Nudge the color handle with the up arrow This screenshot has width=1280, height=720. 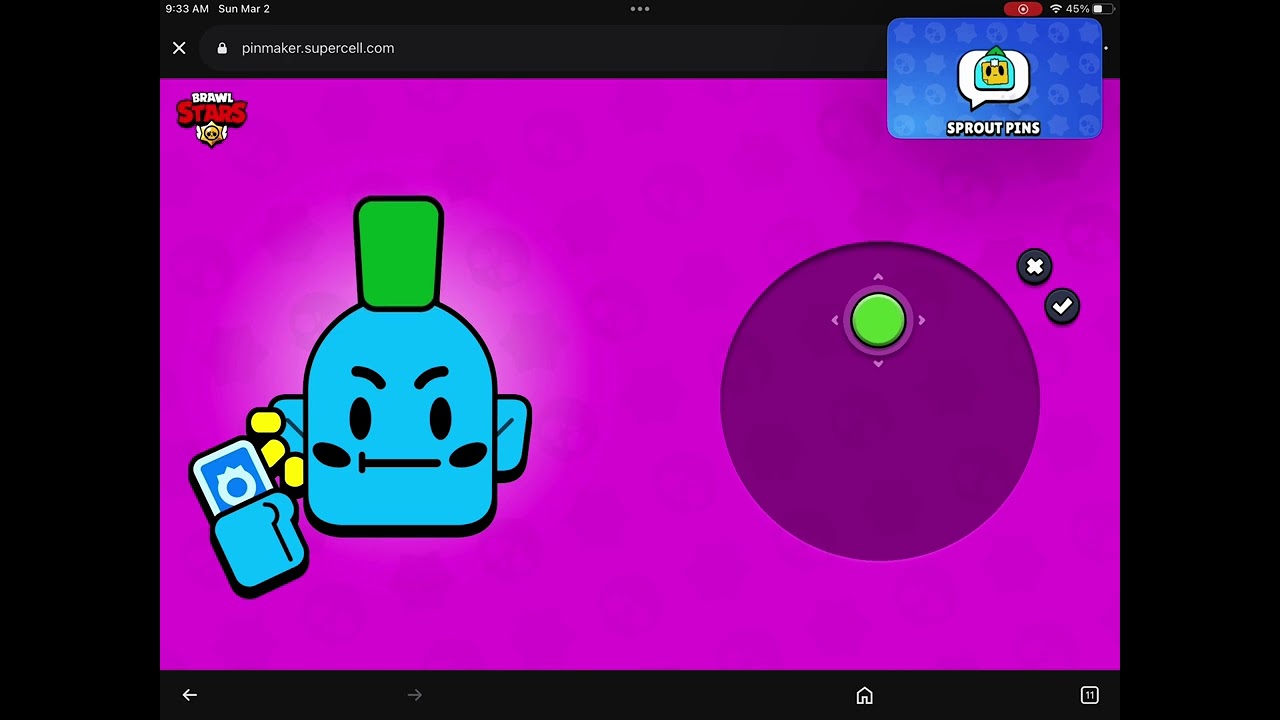878,277
